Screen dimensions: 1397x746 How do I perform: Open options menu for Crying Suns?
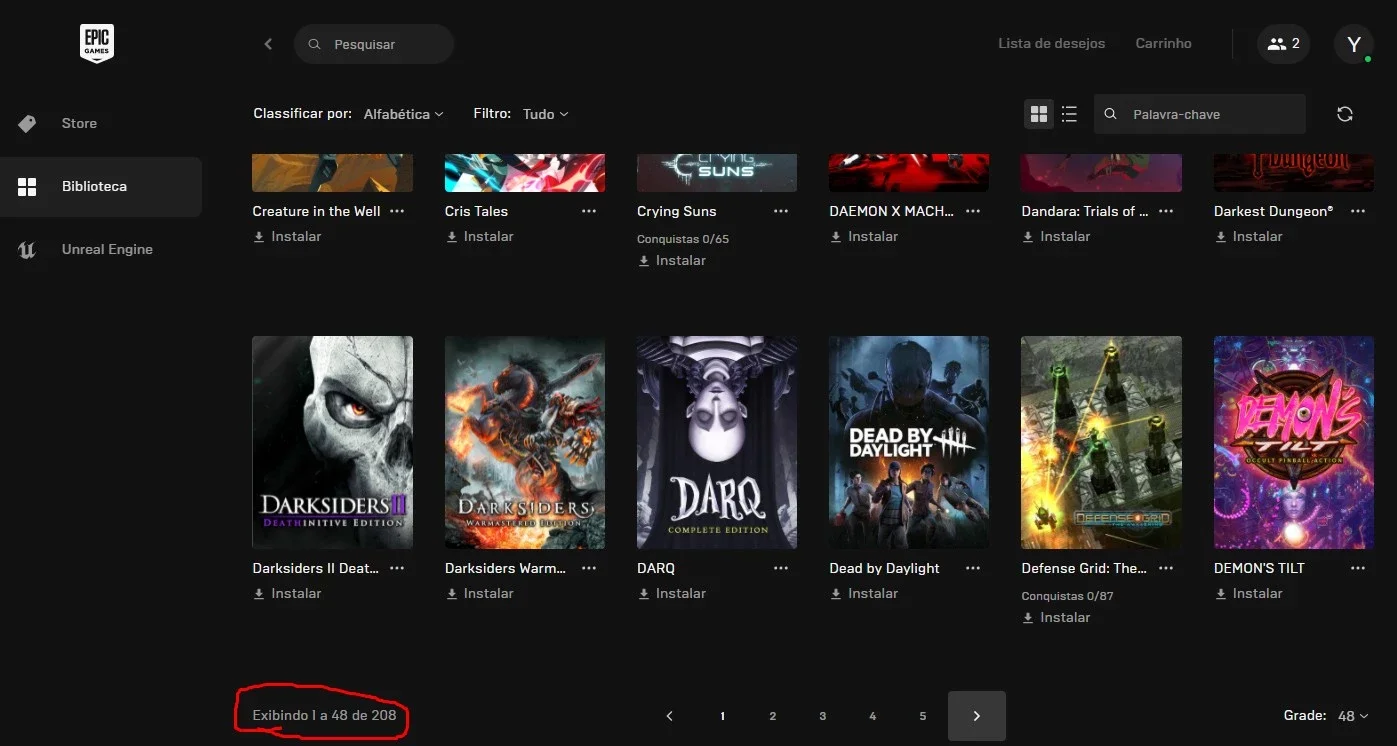pos(781,211)
